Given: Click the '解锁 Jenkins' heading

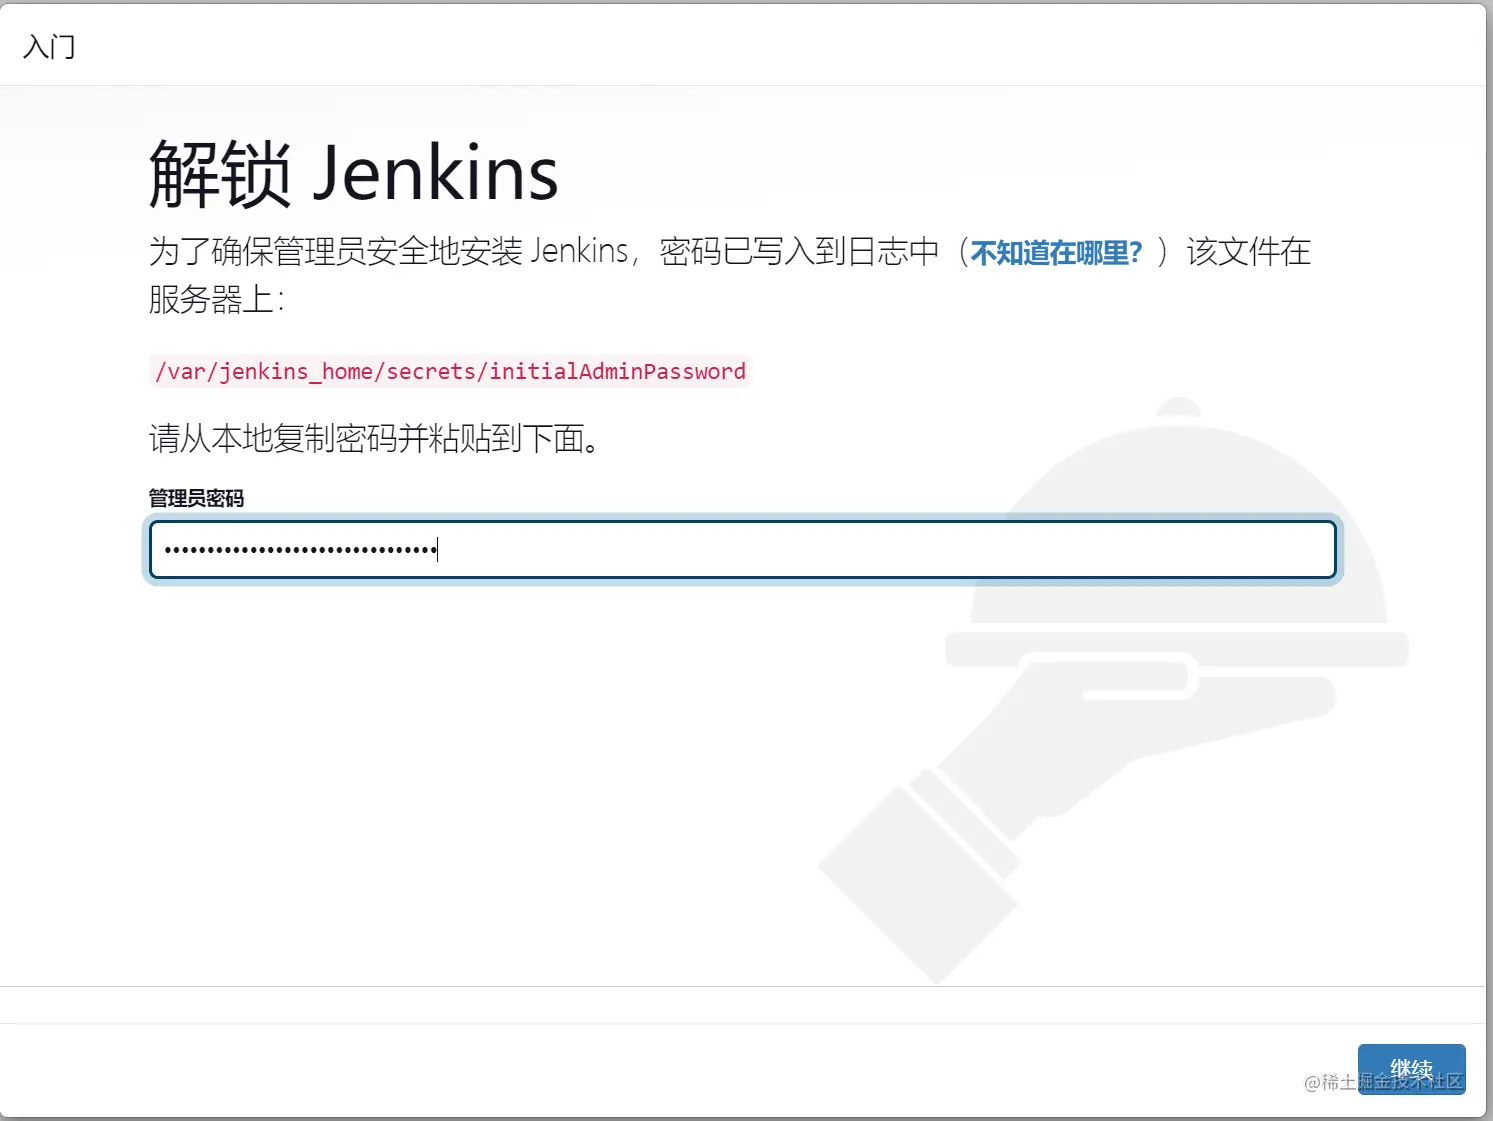Looking at the screenshot, I should [x=353, y=174].
